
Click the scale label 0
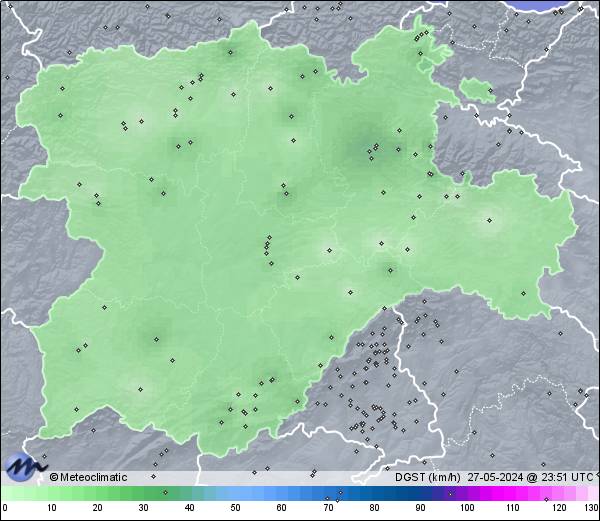[5, 508]
